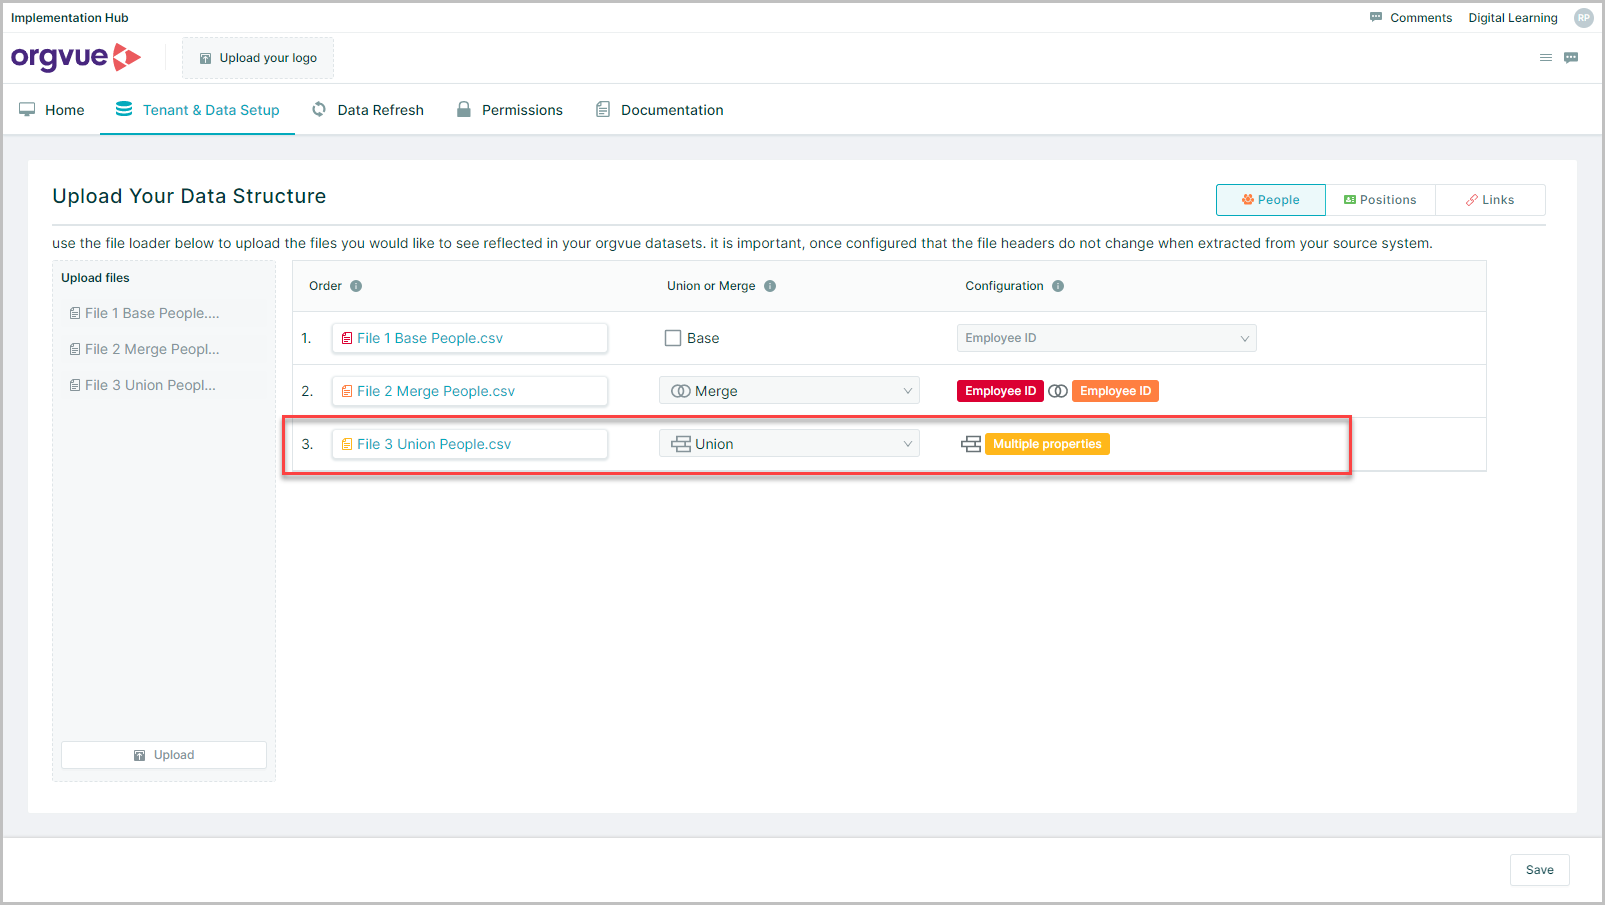Click the red Employee ID tag
This screenshot has width=1605, height=905.
point(1000,391)
